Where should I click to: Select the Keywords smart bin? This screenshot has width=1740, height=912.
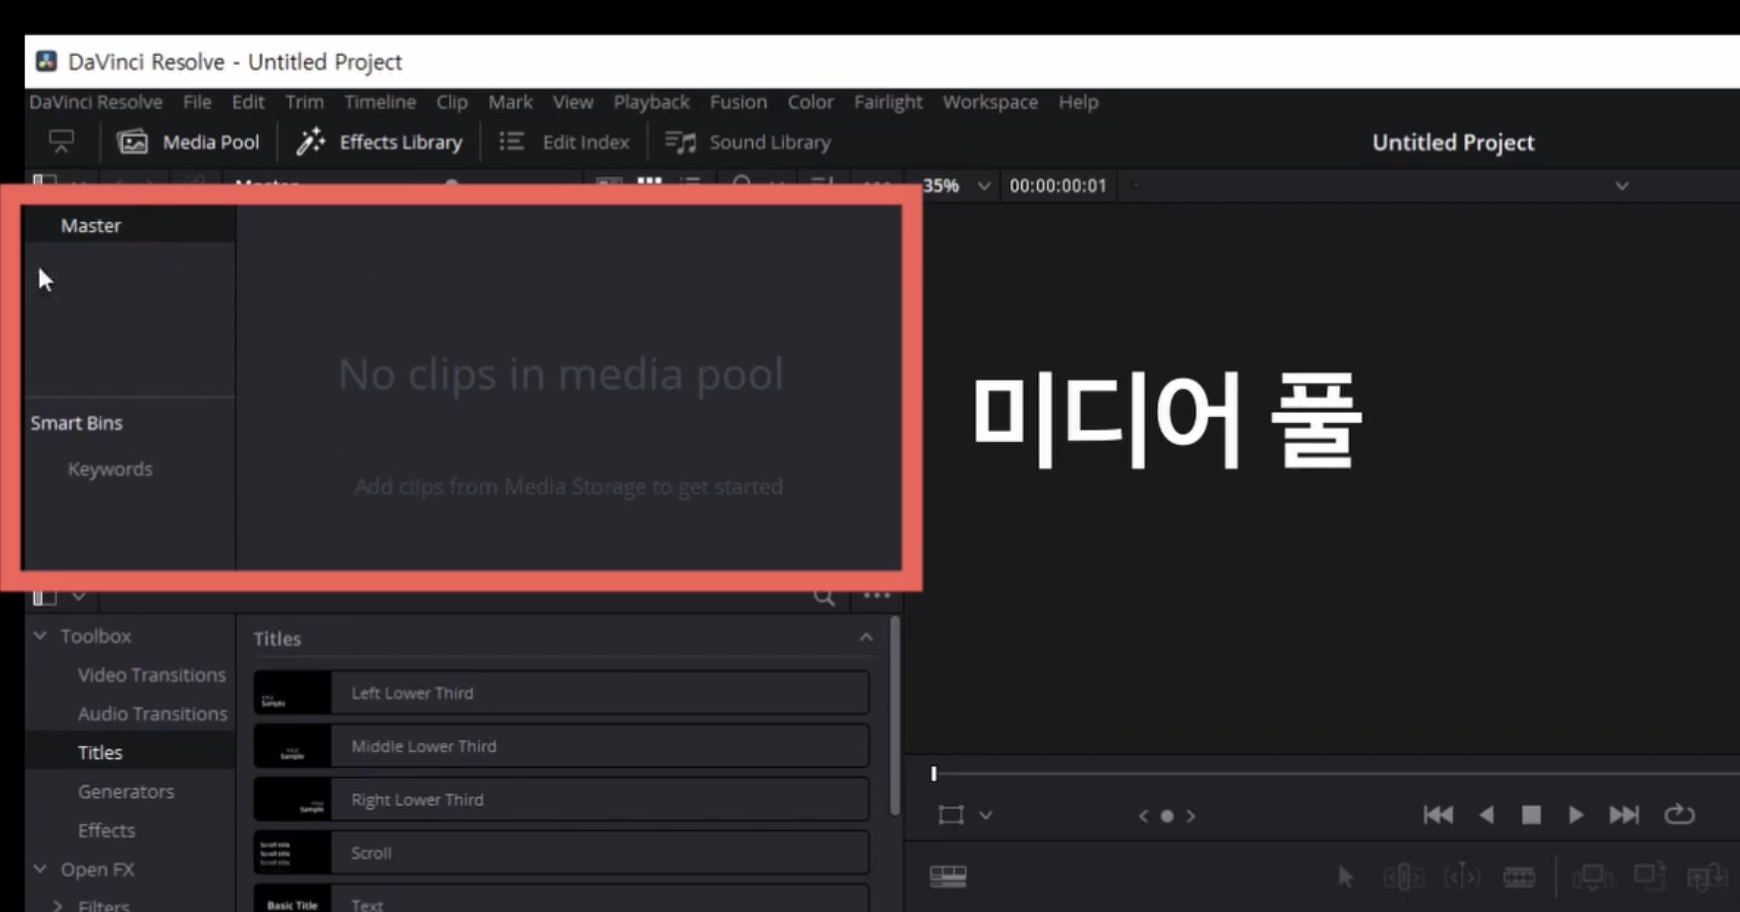(x=110, y=469)
